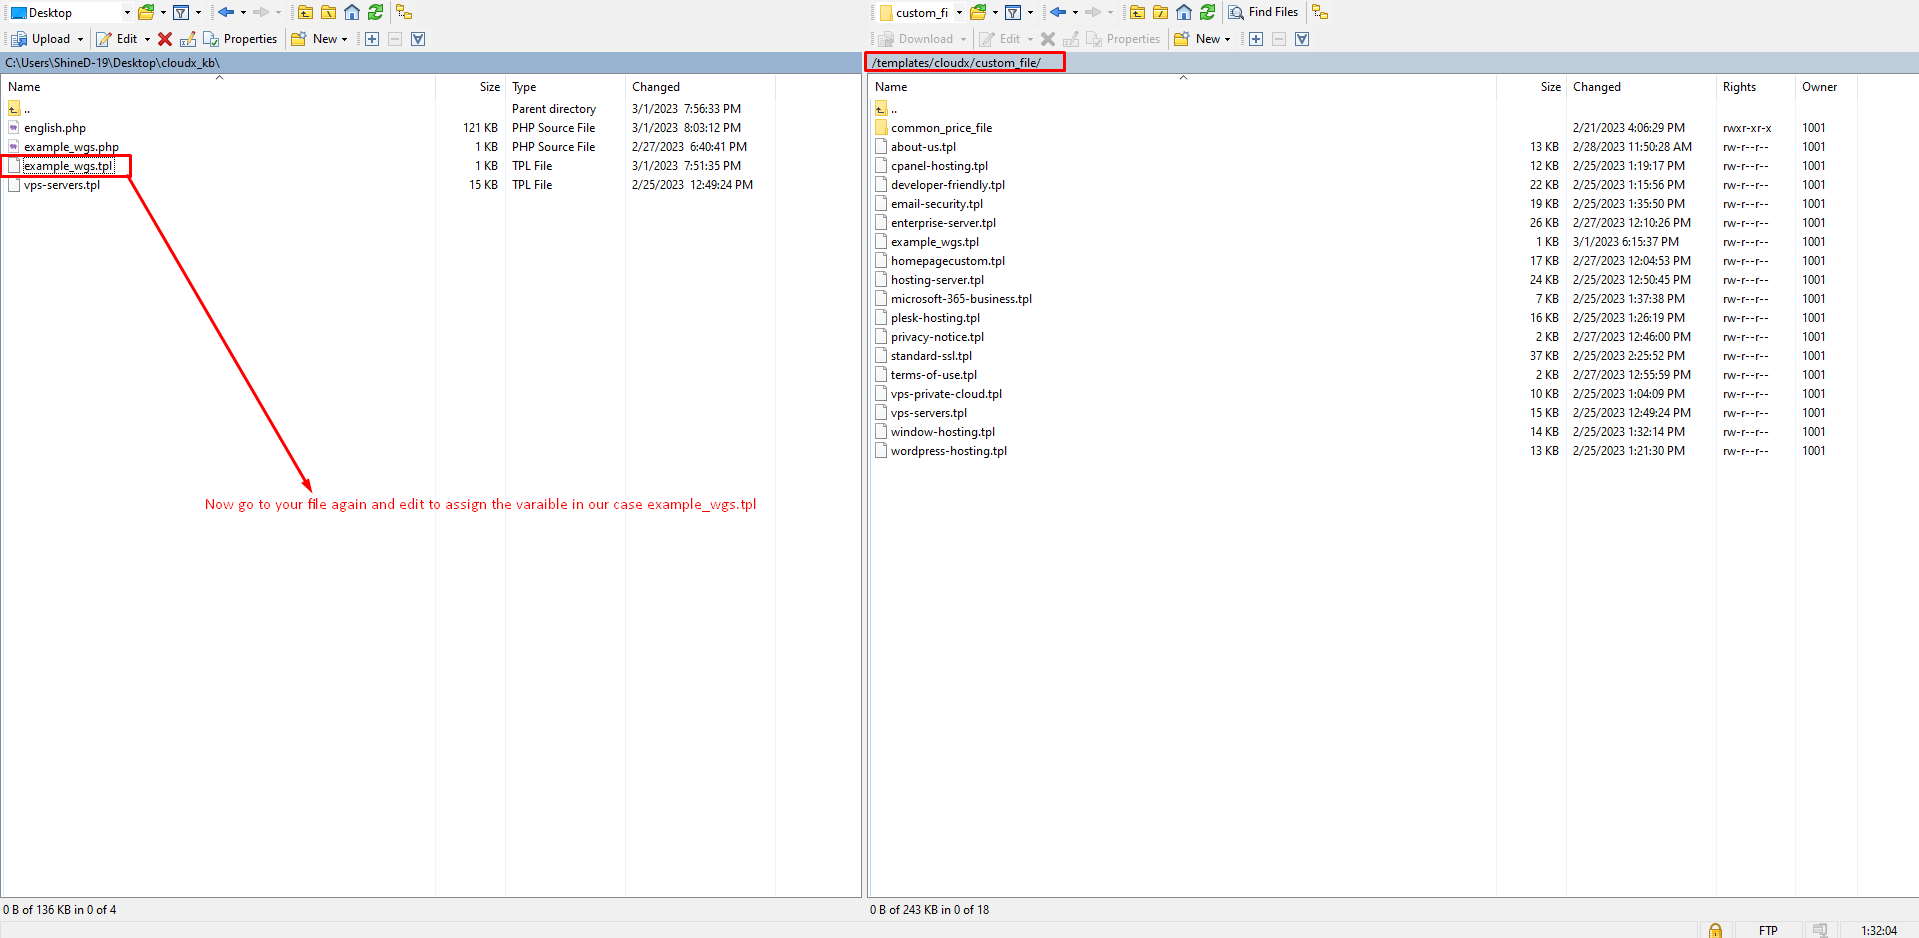This screenshot has width=1919, height=938.
Task: Refresh the remote panel file listing
Action: pos(1207,12)
